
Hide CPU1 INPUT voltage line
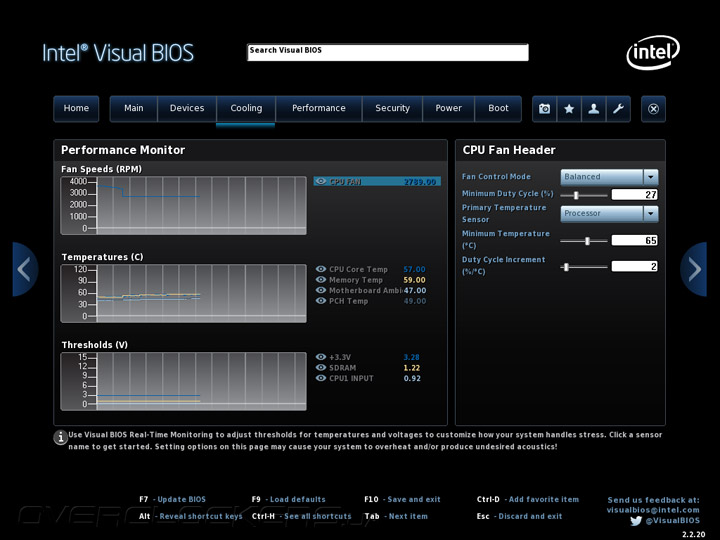(321, 378)
